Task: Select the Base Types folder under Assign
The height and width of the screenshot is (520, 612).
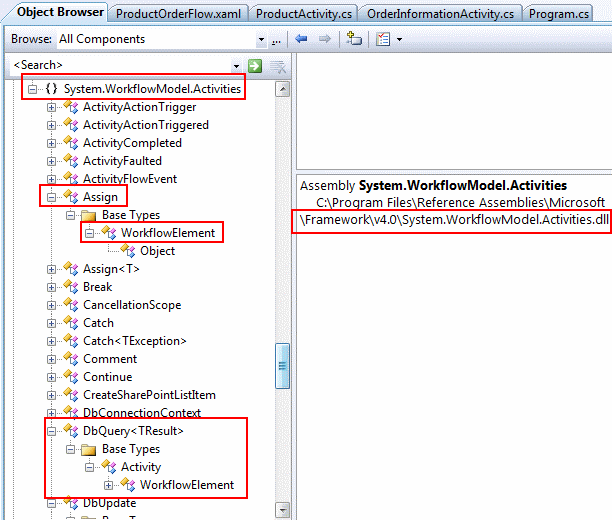Action: click(130, 215)
